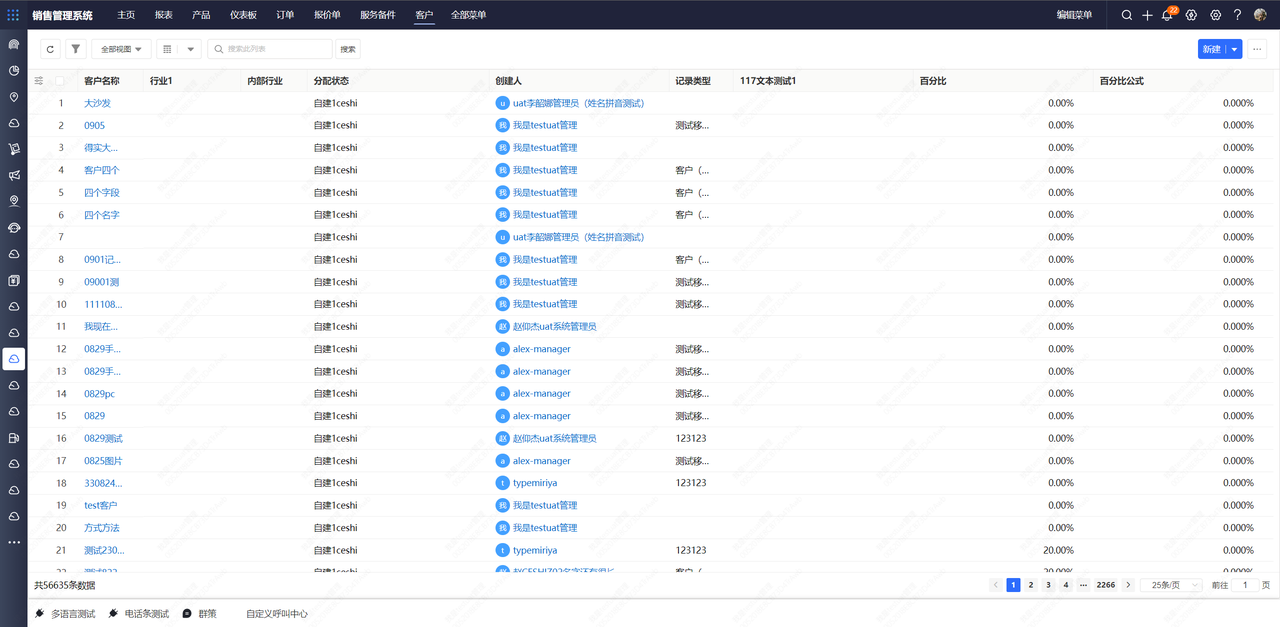
Task: Switch to the 报表 menu tab
Action: click(163, 15)
